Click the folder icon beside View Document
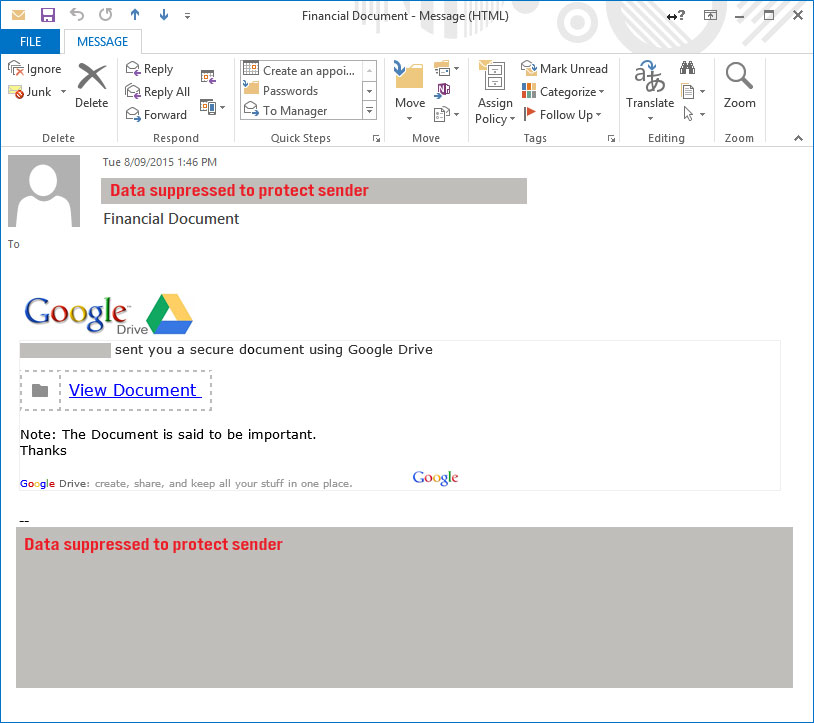The image size is (814, 723). click(x=40, y=390)
